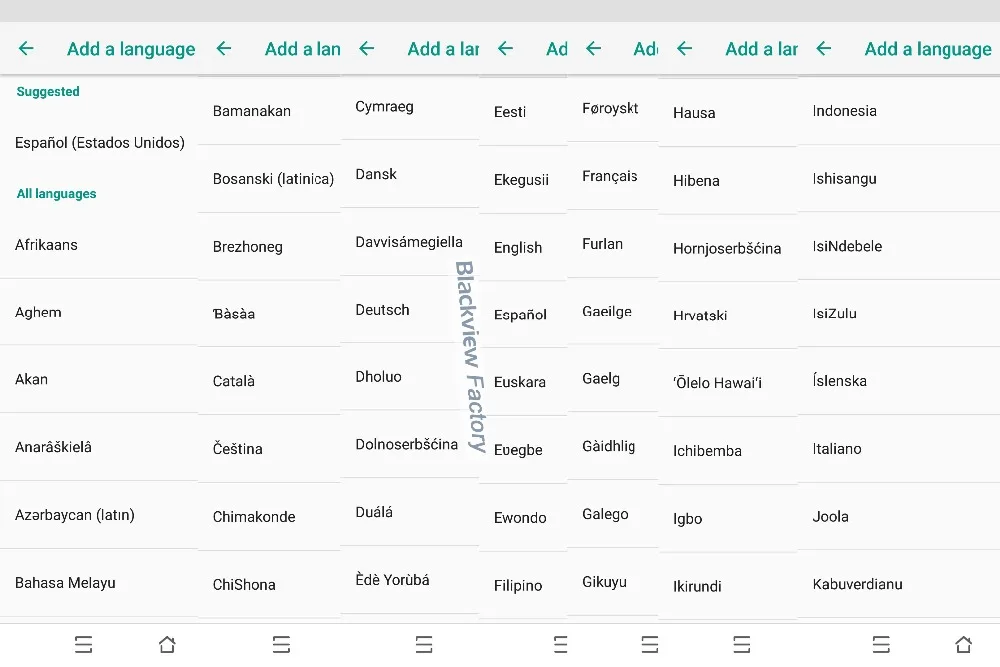
Task: Tap the back arrow above the Cymraeg column
Action: point(367,48)
